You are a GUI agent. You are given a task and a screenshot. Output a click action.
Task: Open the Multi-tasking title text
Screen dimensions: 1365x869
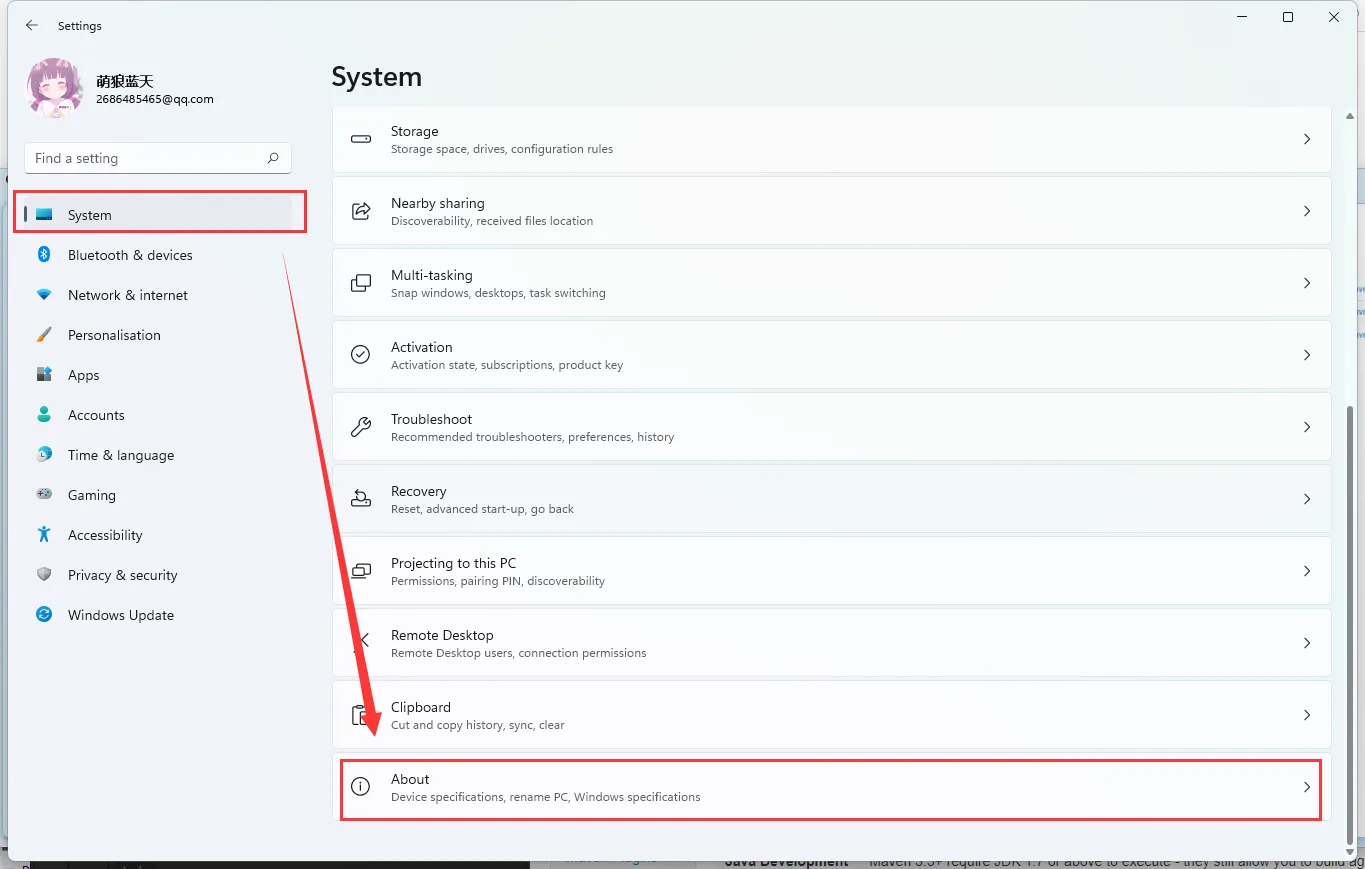coord(431,275)
